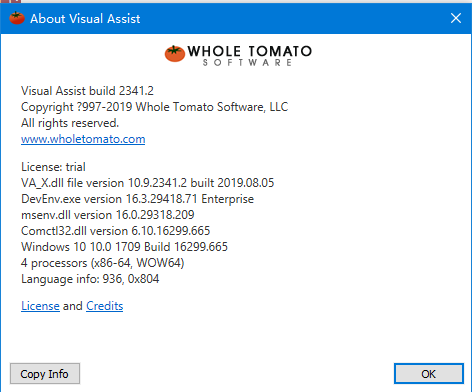Click the tomato icon in the title bar

[17, 18]
